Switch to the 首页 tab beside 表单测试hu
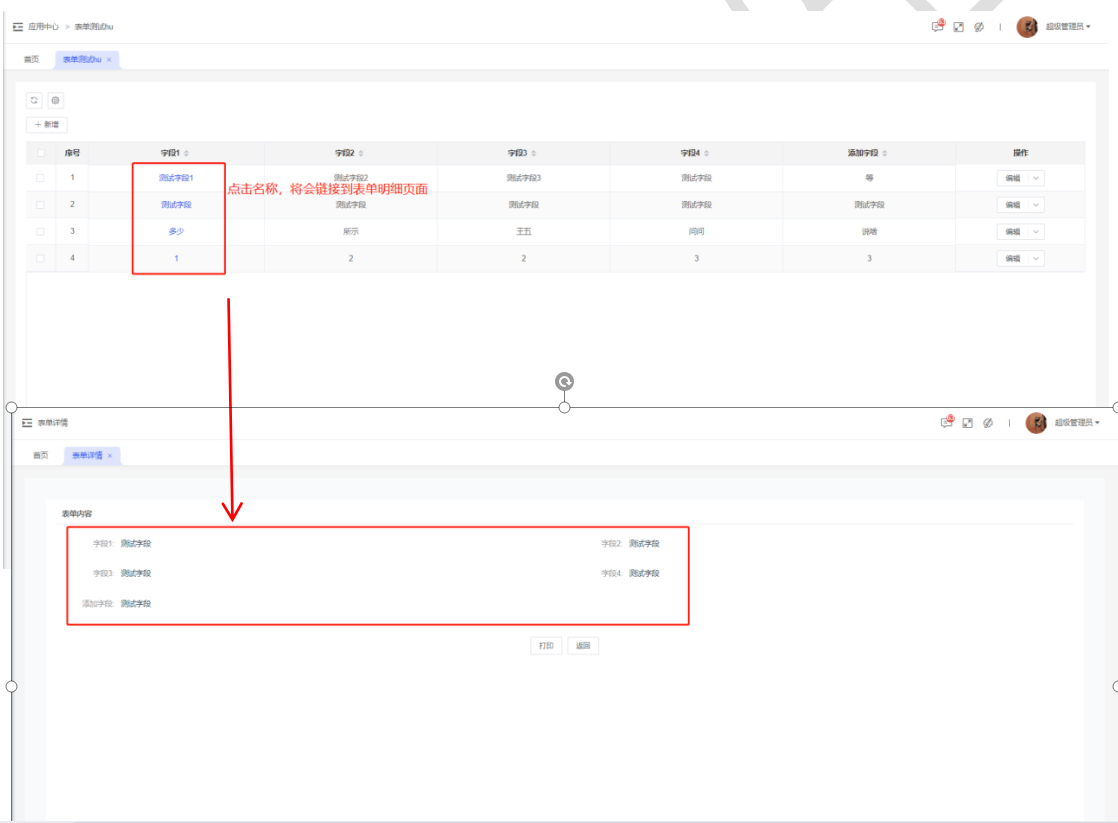This screenshot has height=823, width=1118. [31, 60]
